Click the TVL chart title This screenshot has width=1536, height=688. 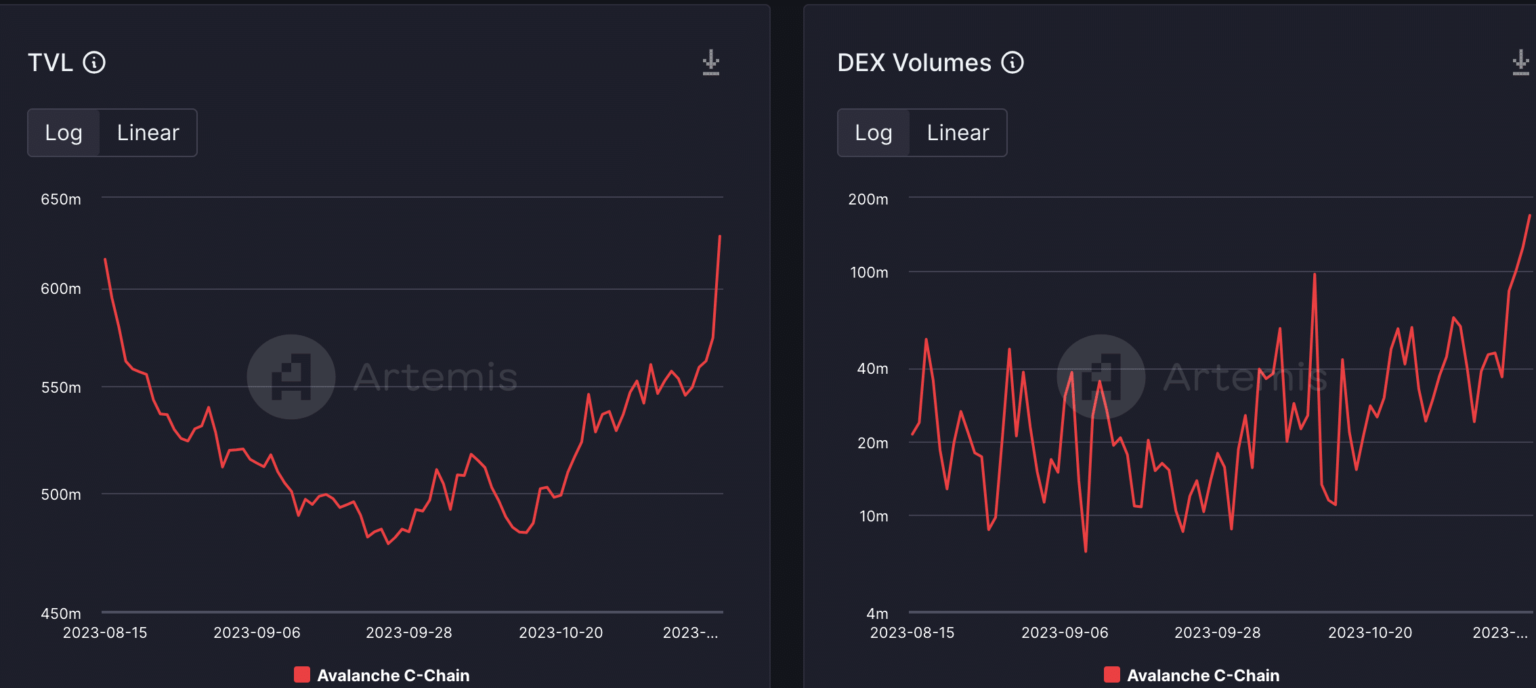50,63
